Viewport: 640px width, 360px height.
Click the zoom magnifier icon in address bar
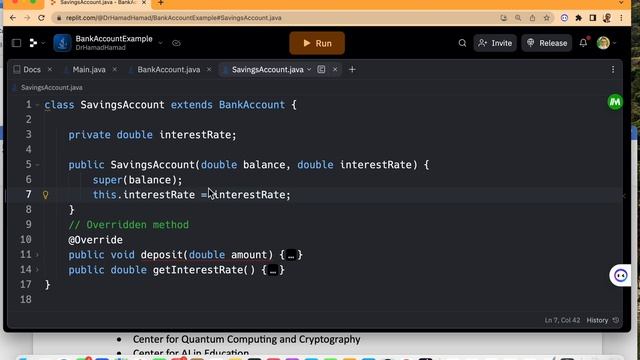pos(518,18)
